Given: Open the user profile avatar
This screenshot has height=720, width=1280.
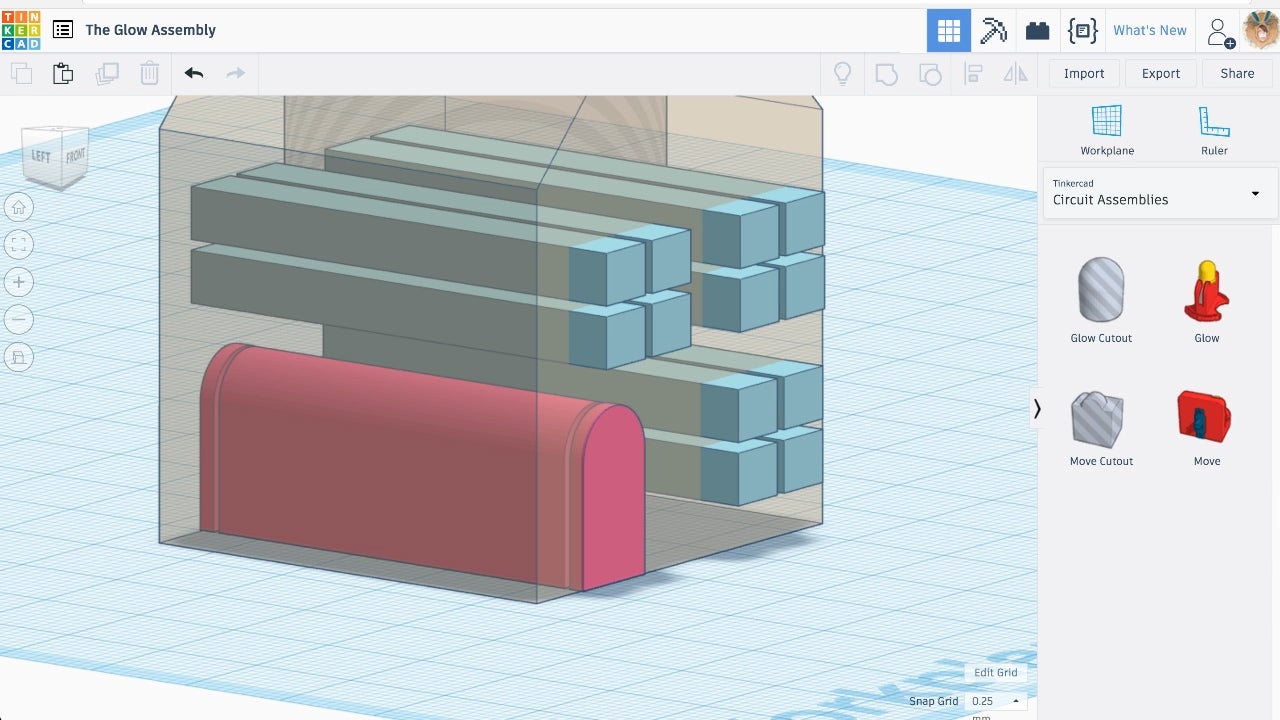Looking at the screenshot, I should (1261, 30).
